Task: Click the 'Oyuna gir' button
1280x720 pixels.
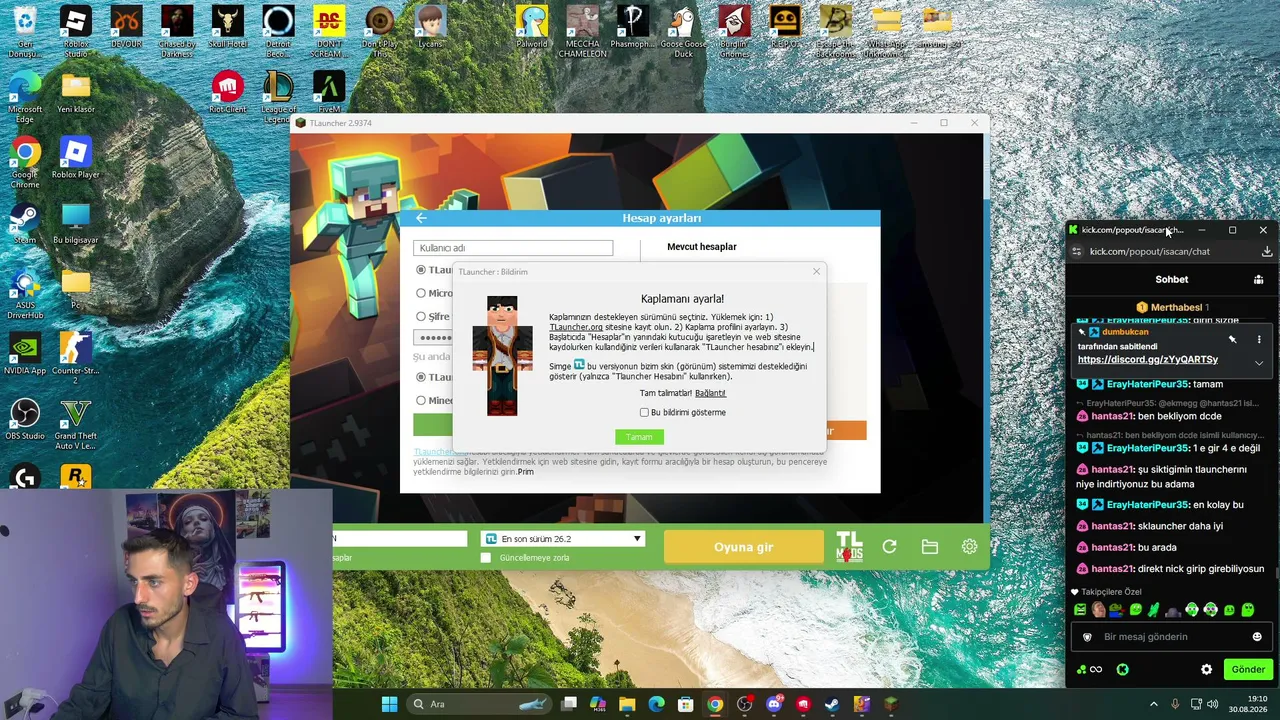Action: (x=744, y=547)
